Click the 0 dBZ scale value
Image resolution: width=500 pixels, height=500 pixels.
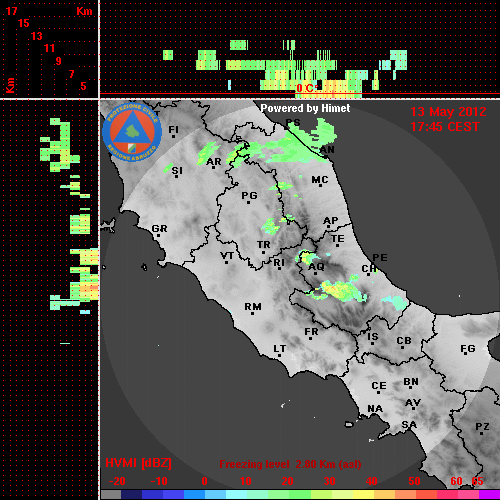[x=204, y=481]
